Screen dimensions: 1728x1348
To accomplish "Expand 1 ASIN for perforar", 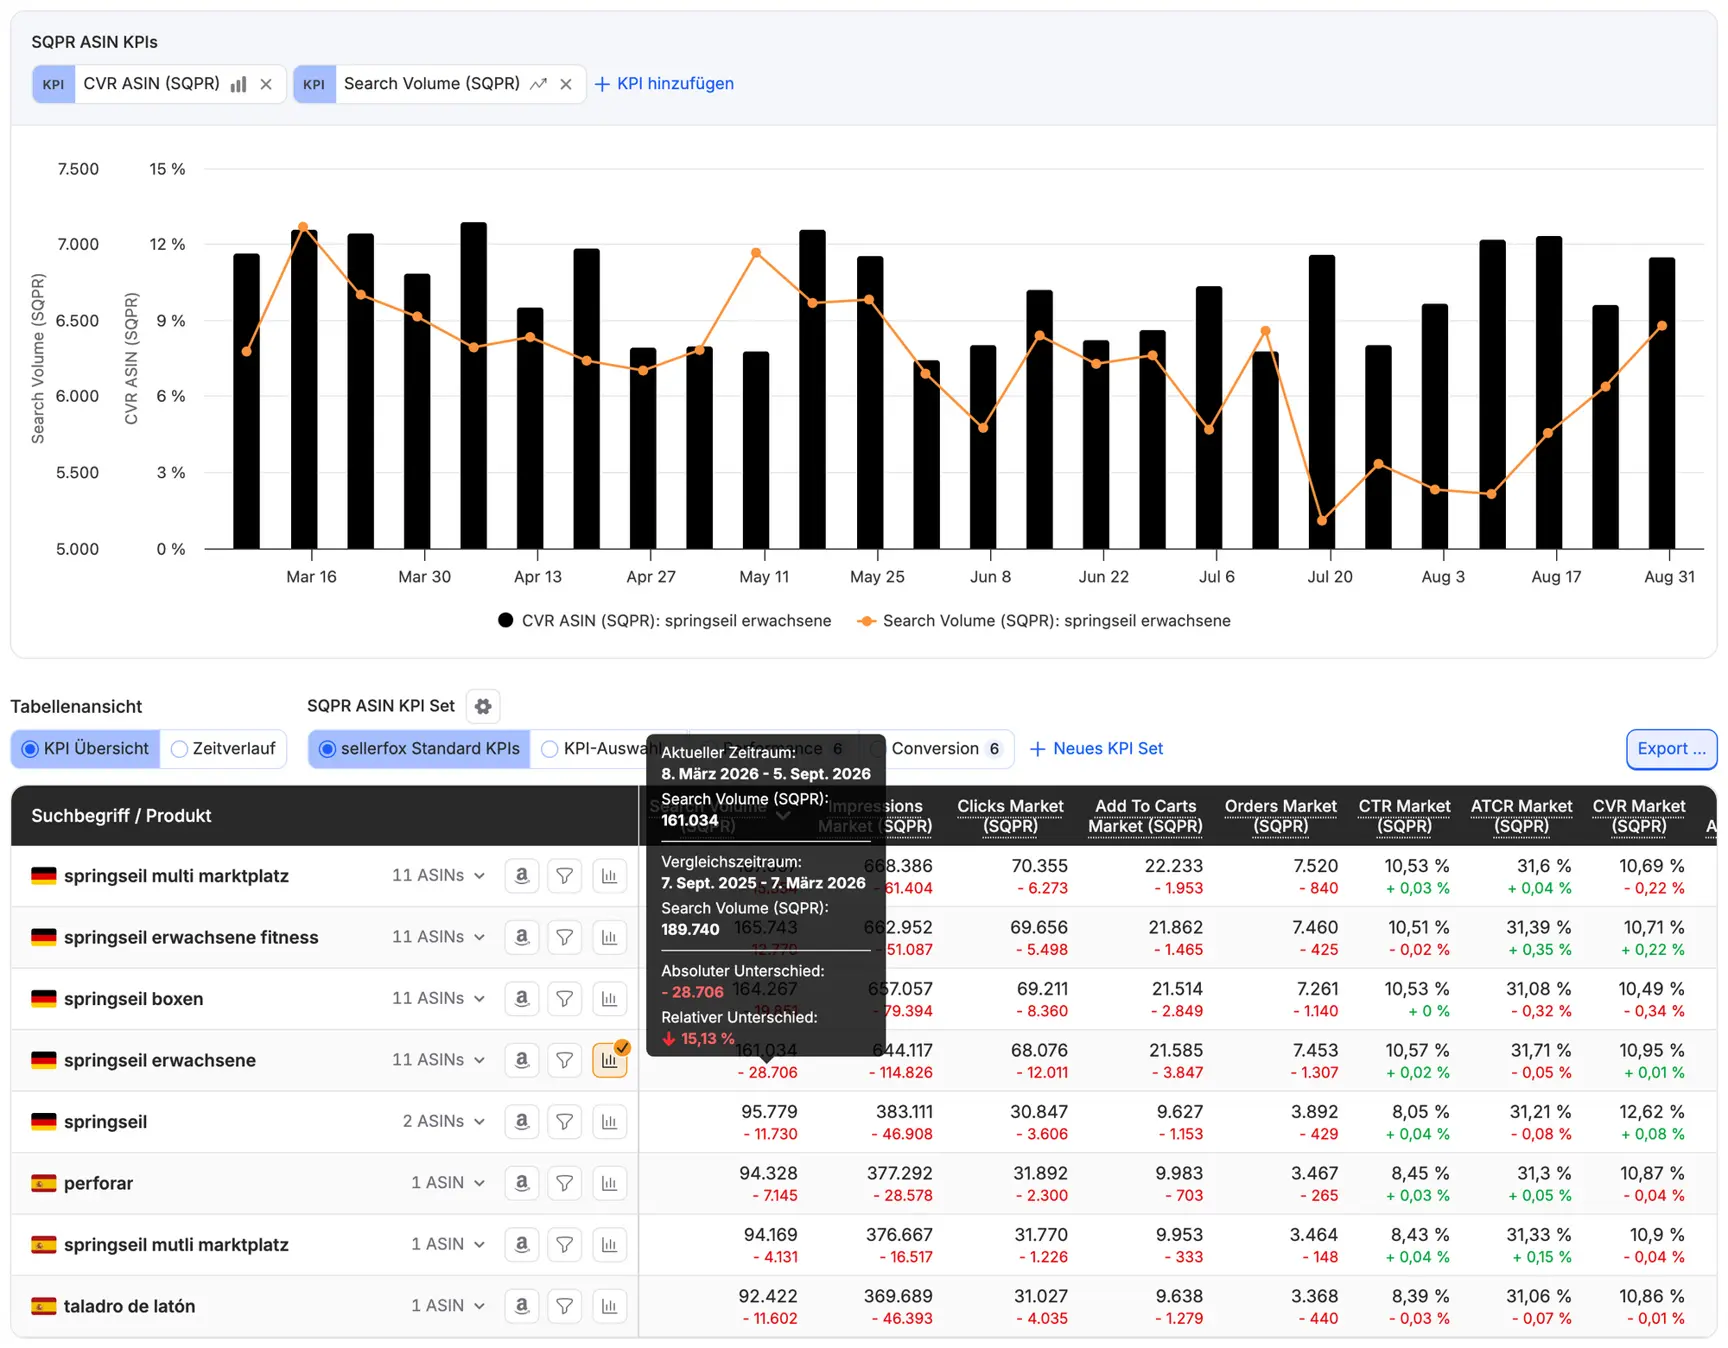I will [448, 1183].
